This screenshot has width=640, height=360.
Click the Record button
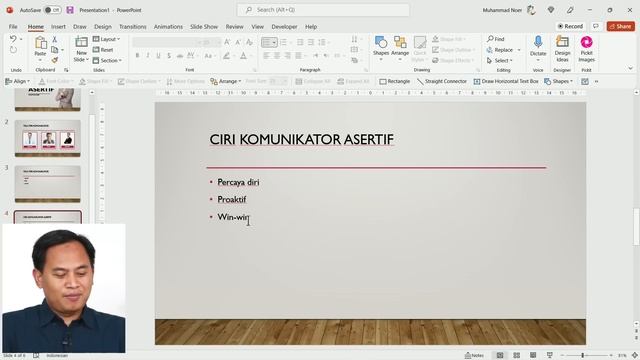coord(570,26)
